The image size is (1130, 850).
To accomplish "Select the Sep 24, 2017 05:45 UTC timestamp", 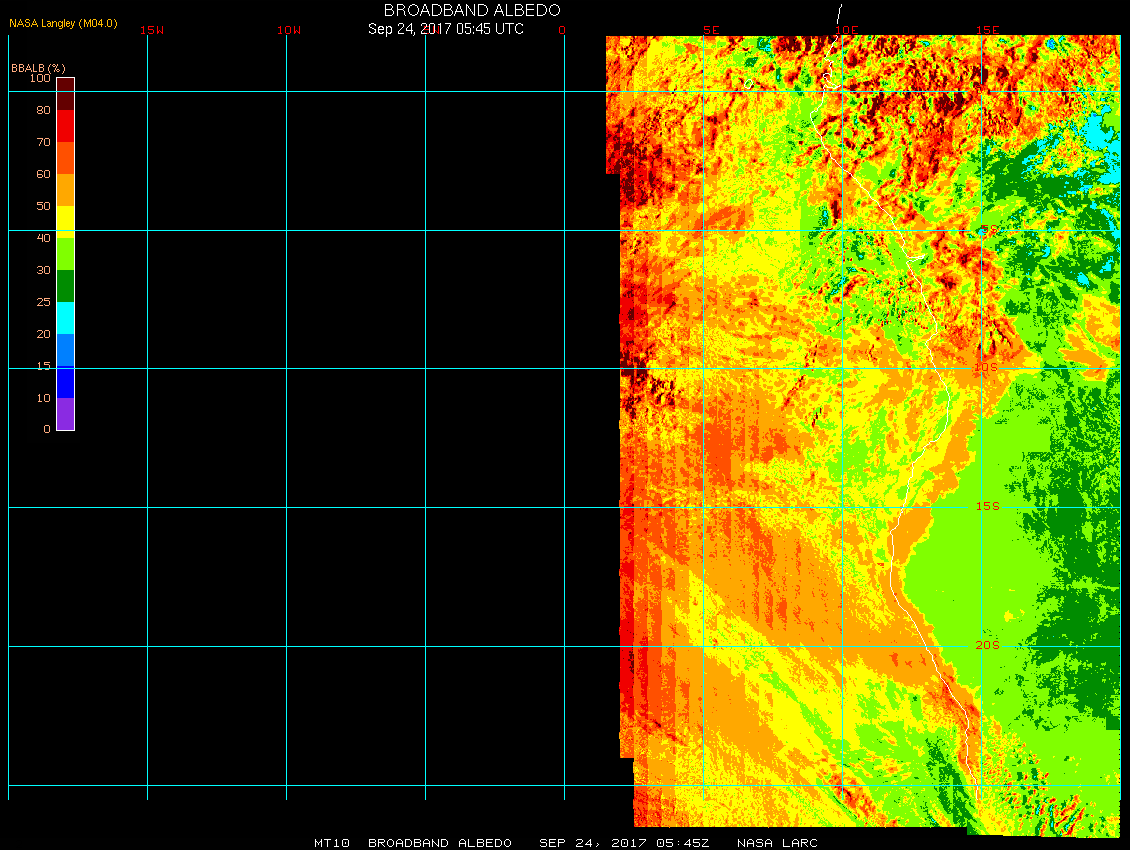I will (x=446, y=29).
